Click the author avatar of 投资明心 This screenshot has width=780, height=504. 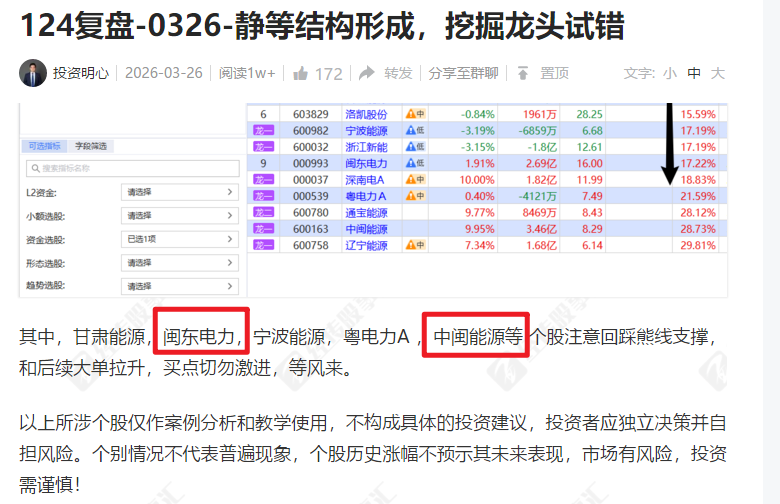click(32, 73)
